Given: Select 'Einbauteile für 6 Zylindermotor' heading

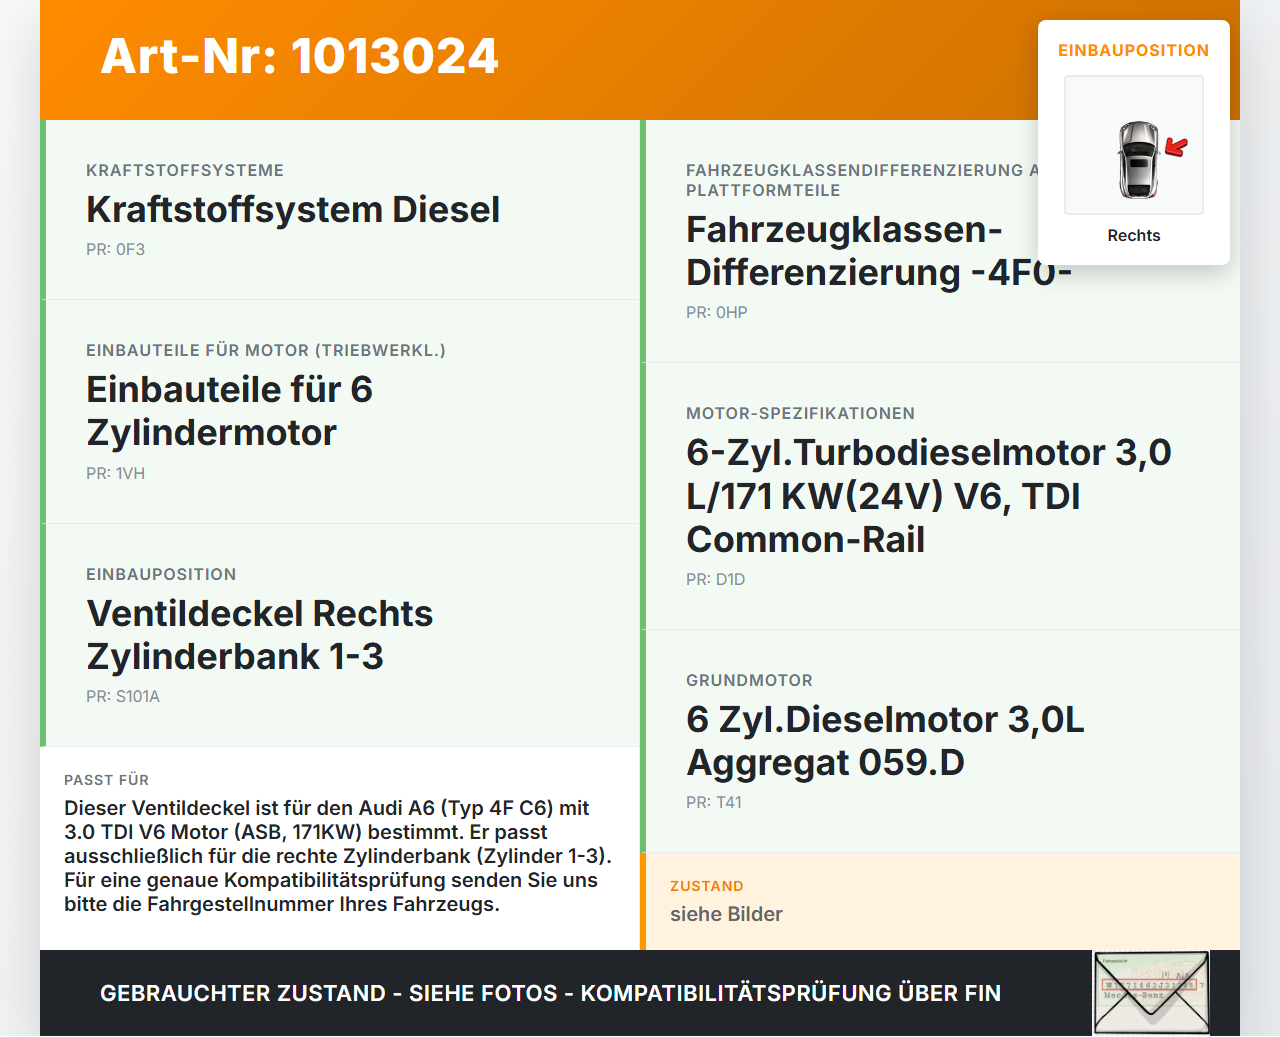Looking at the screenshot, I should tap(230, 411).
